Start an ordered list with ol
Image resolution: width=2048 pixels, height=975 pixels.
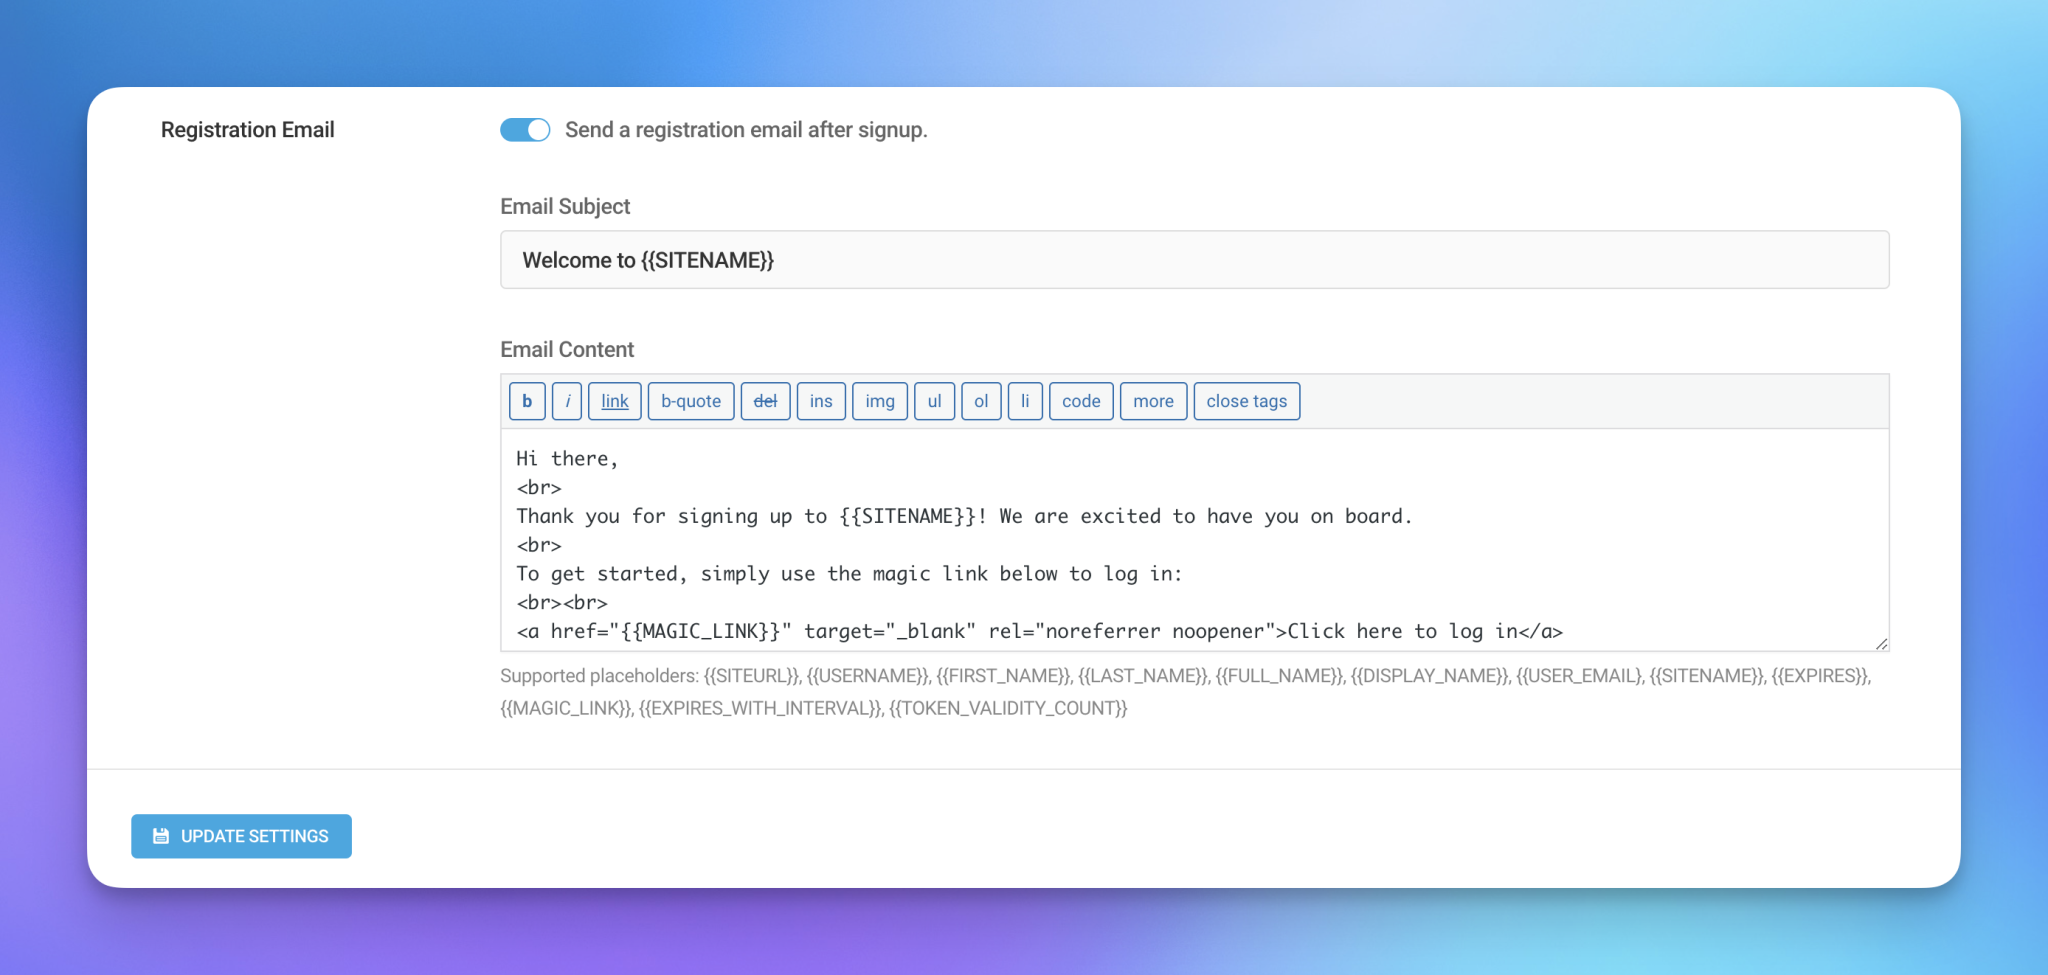pos(981,401)
